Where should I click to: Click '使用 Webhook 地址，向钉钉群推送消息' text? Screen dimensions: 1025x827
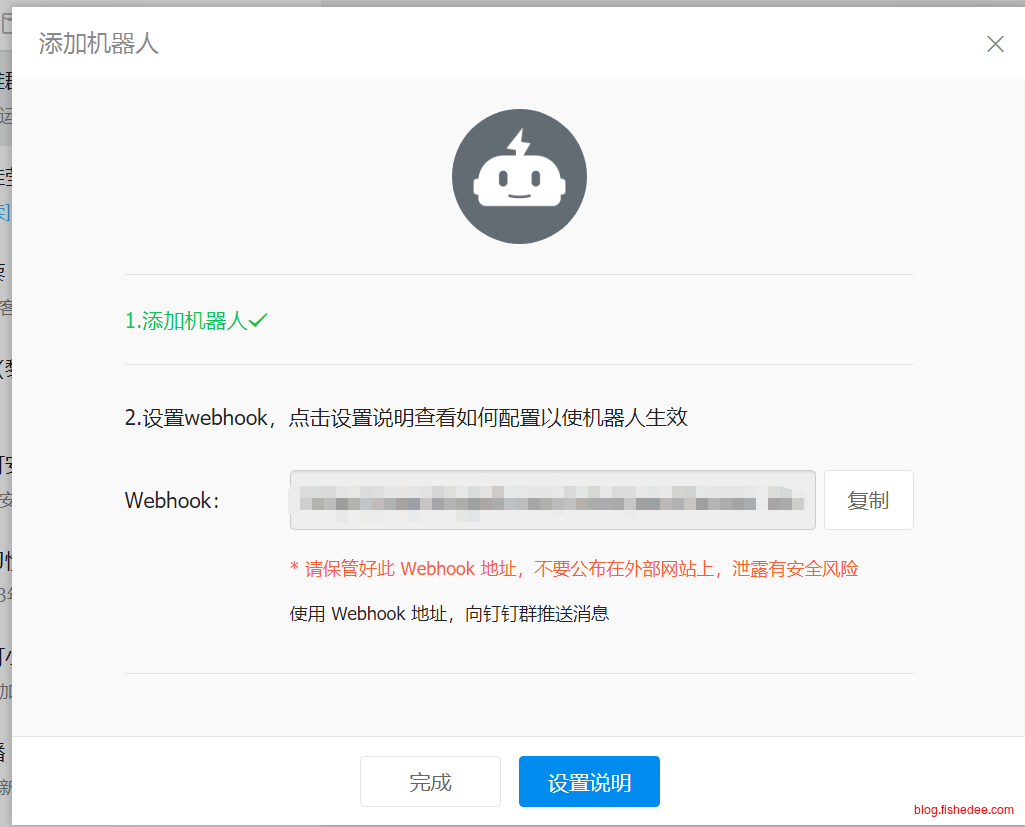pos(449,614)
